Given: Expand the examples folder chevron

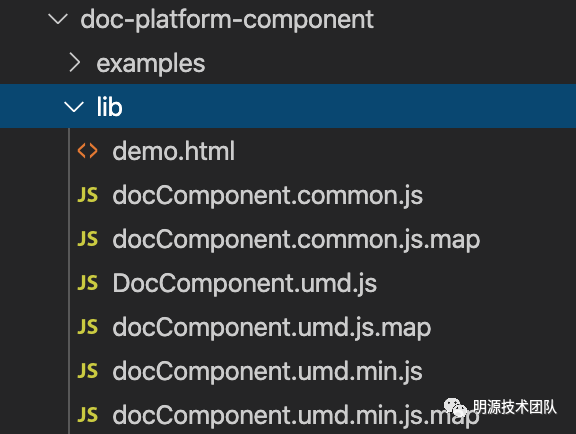Looking at the screenshot, I should [x=75, y=63].
